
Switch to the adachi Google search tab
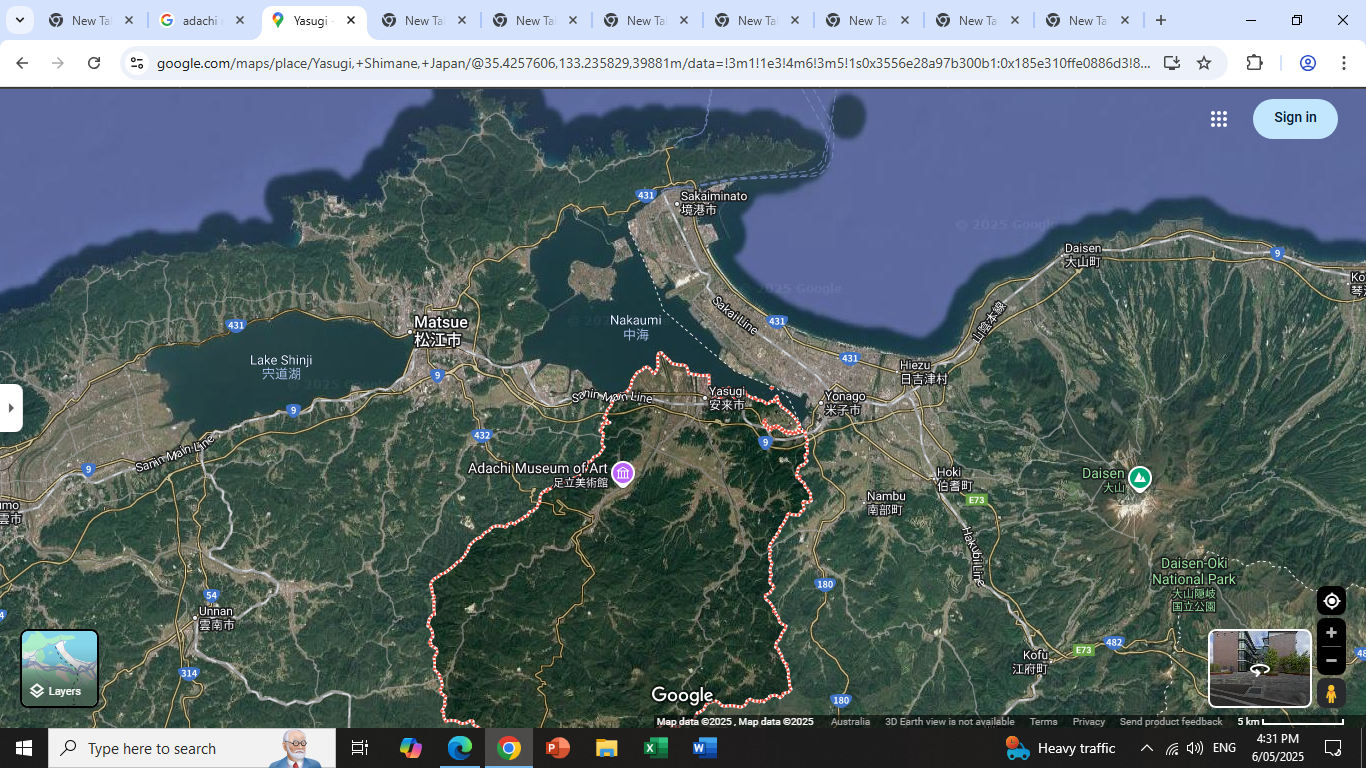tap(201, 20)
